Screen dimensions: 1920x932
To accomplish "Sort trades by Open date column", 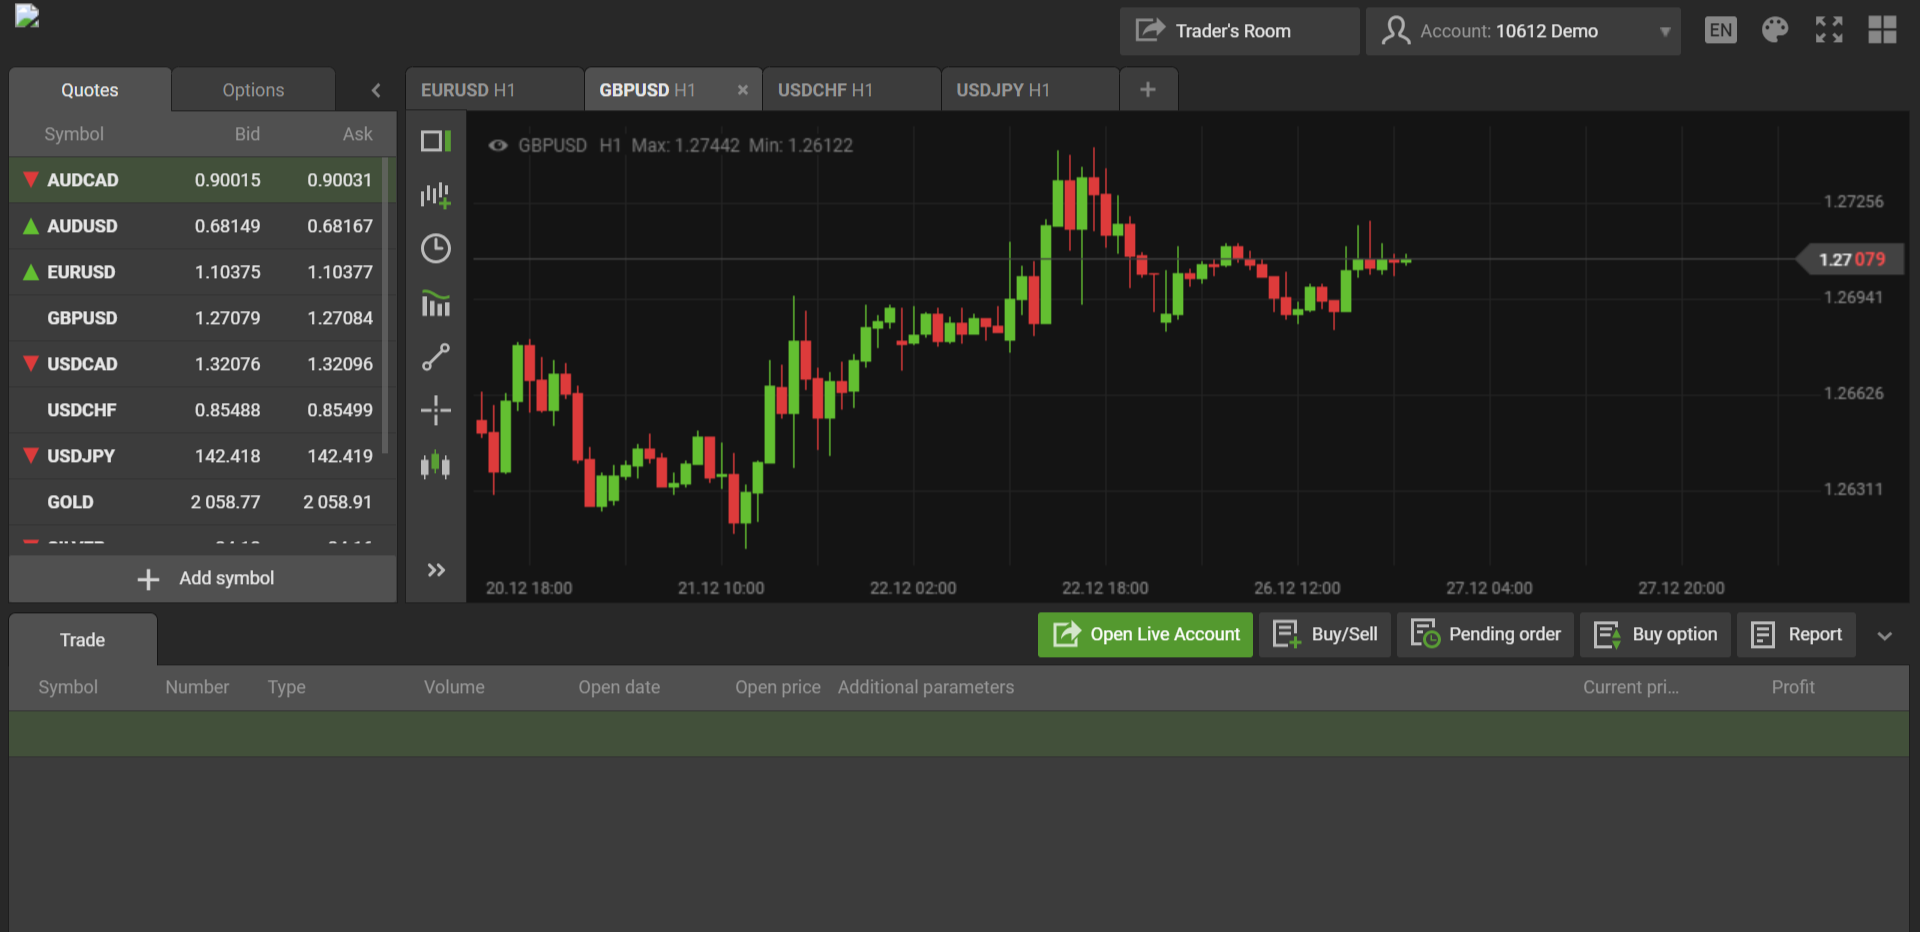I will point(619,687).
